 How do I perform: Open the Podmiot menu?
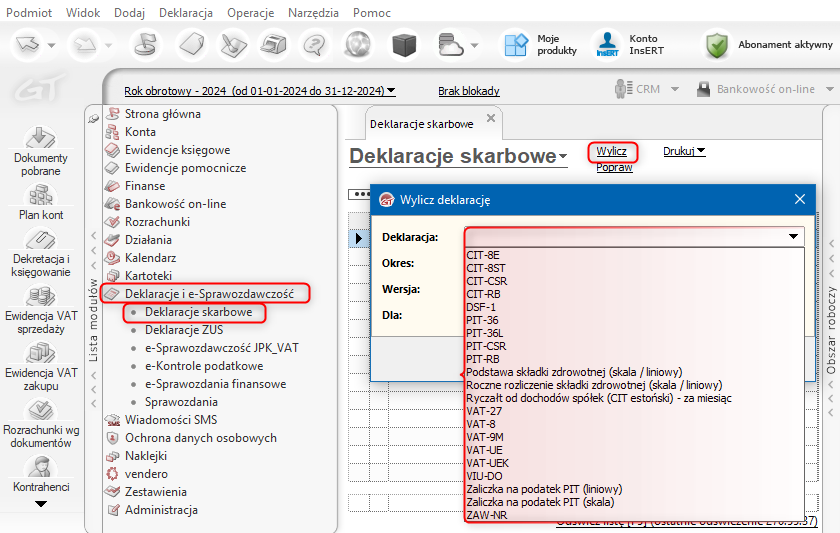(x=29, y=12)
